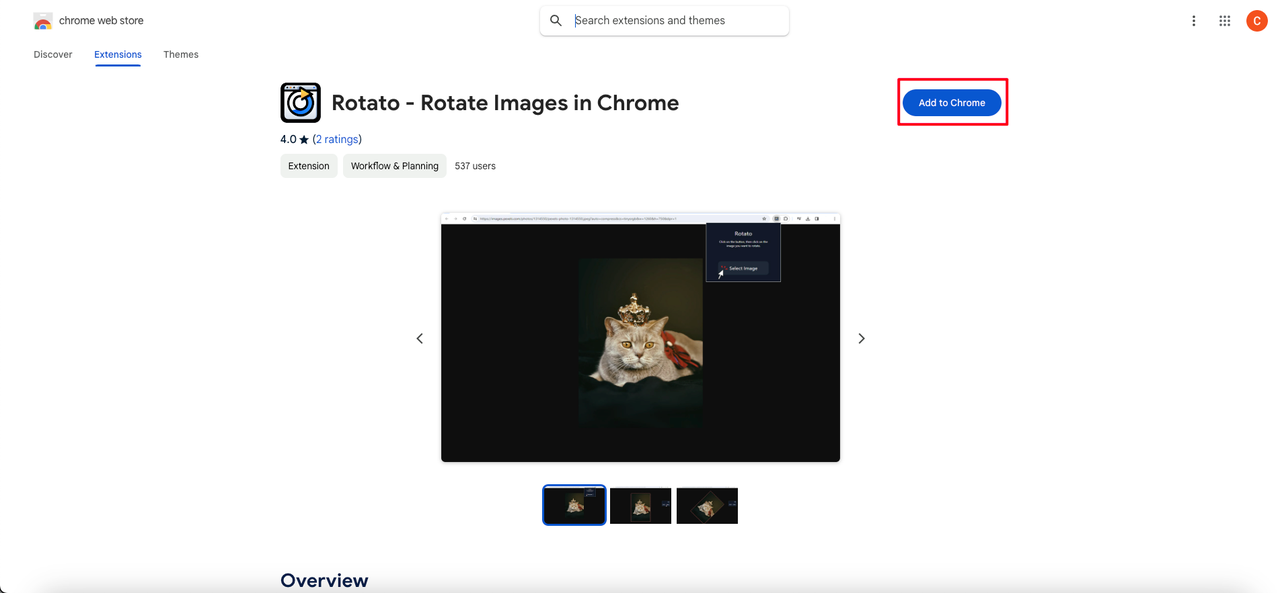Viewport: 1280px width, 593px height.
Task: Switch to the Discover tab
Action: (53, 54)
